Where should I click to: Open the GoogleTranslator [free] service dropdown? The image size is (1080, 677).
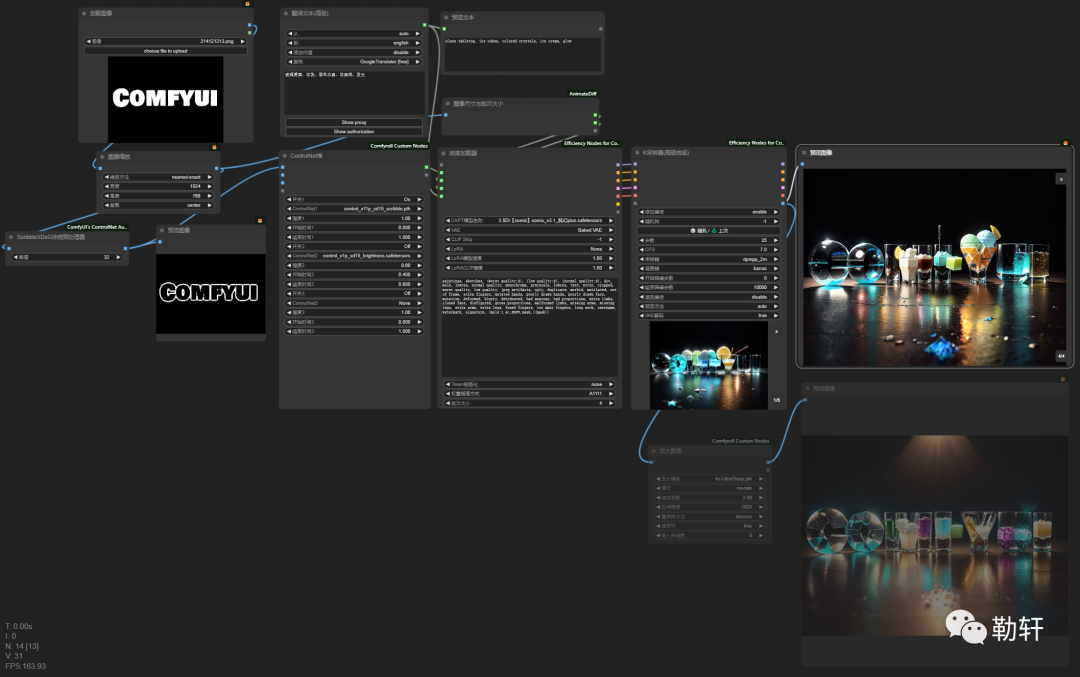pos(354,61)
